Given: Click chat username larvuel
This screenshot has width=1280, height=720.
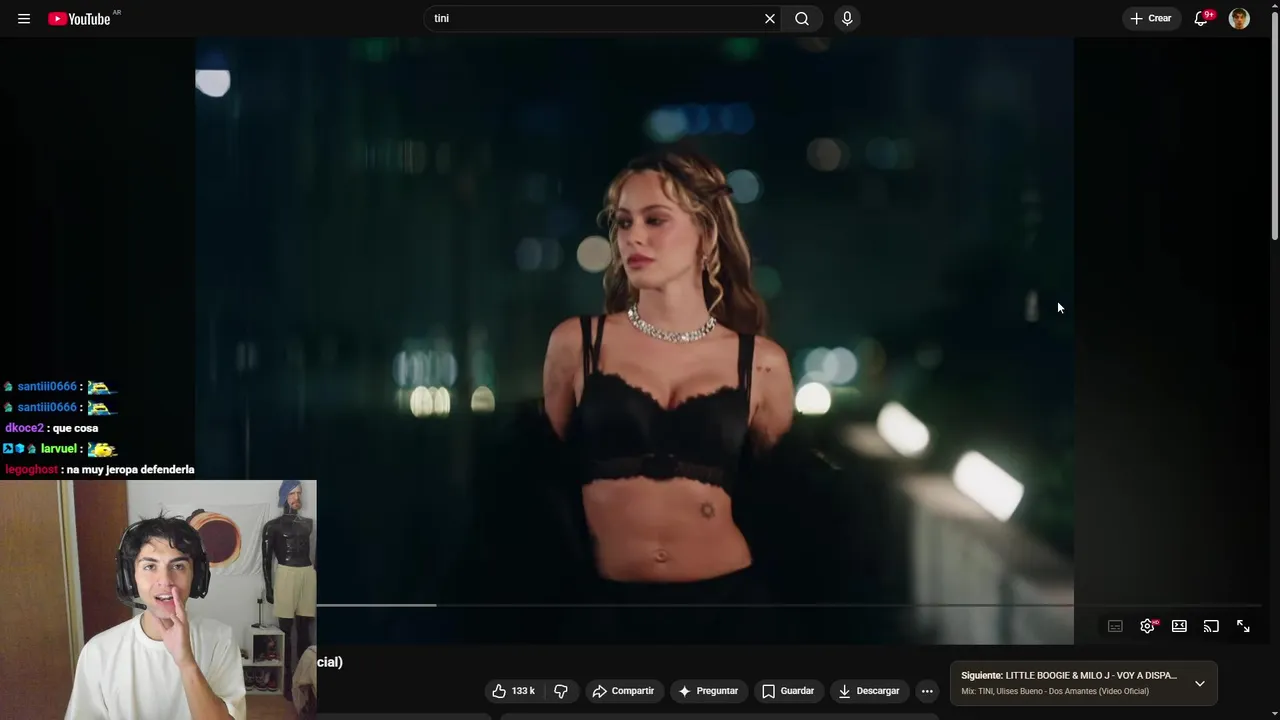Looking at the screenshot, I should tap(59, 449).
